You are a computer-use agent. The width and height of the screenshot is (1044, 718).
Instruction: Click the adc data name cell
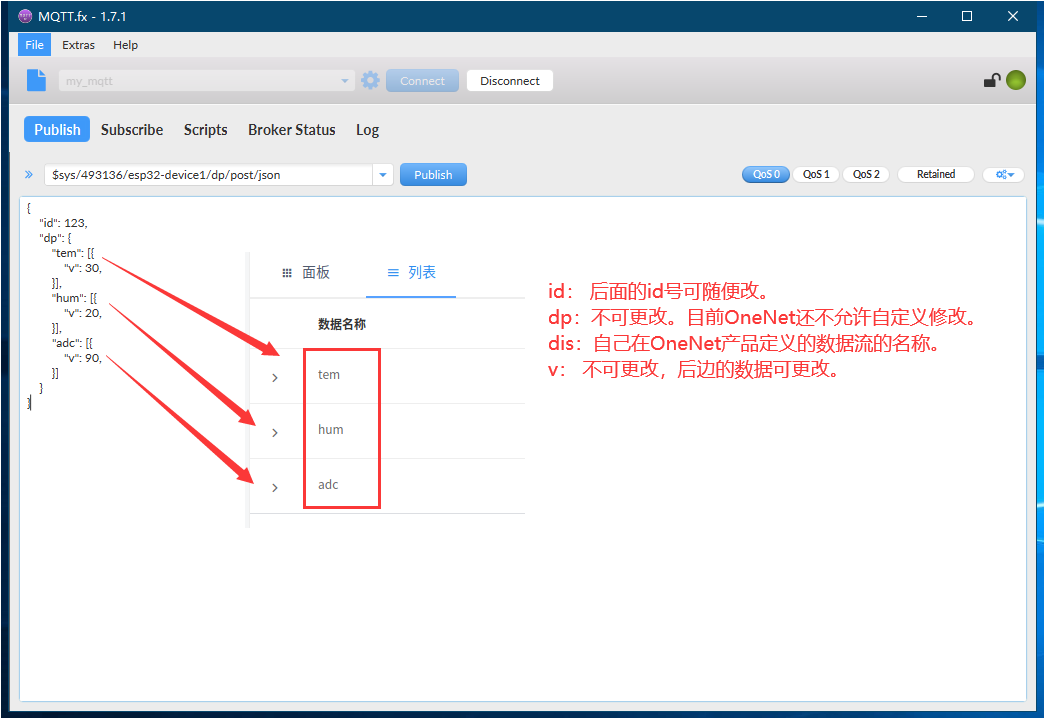(328, 485)
